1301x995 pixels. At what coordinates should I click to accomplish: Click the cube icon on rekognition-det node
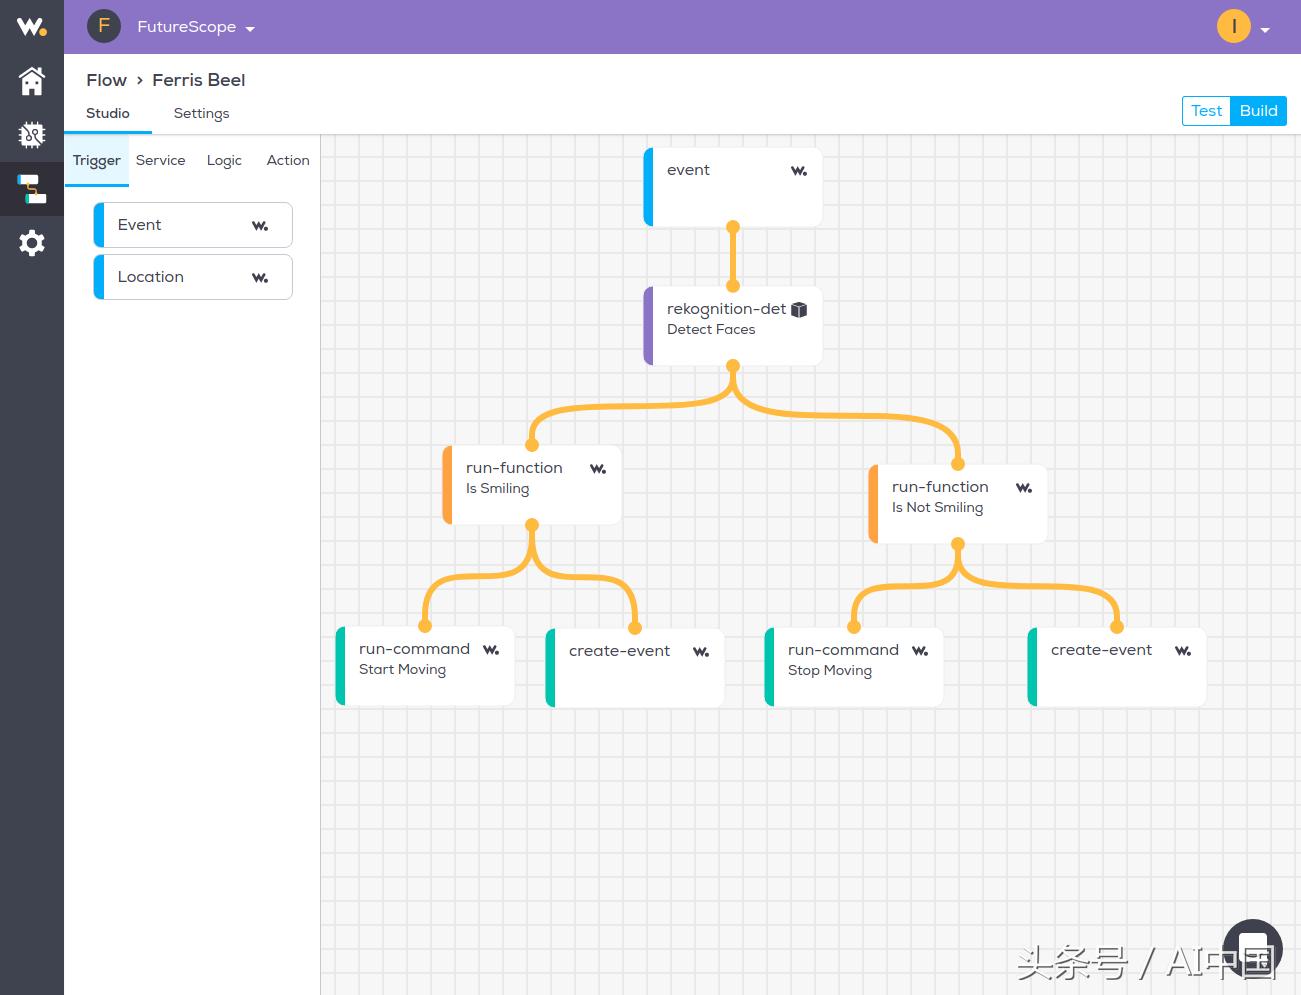point(799,310)
